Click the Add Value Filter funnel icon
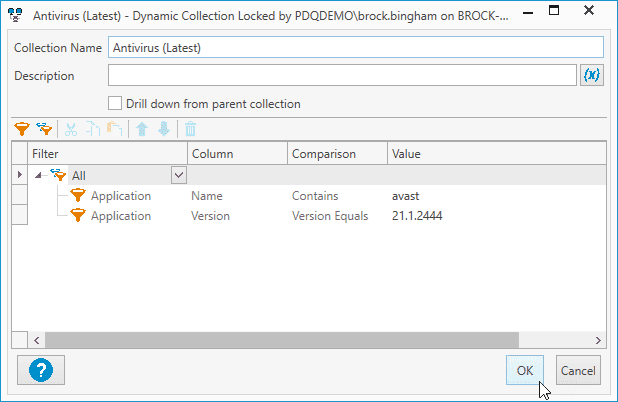618x402 pixels. [22, 129]
